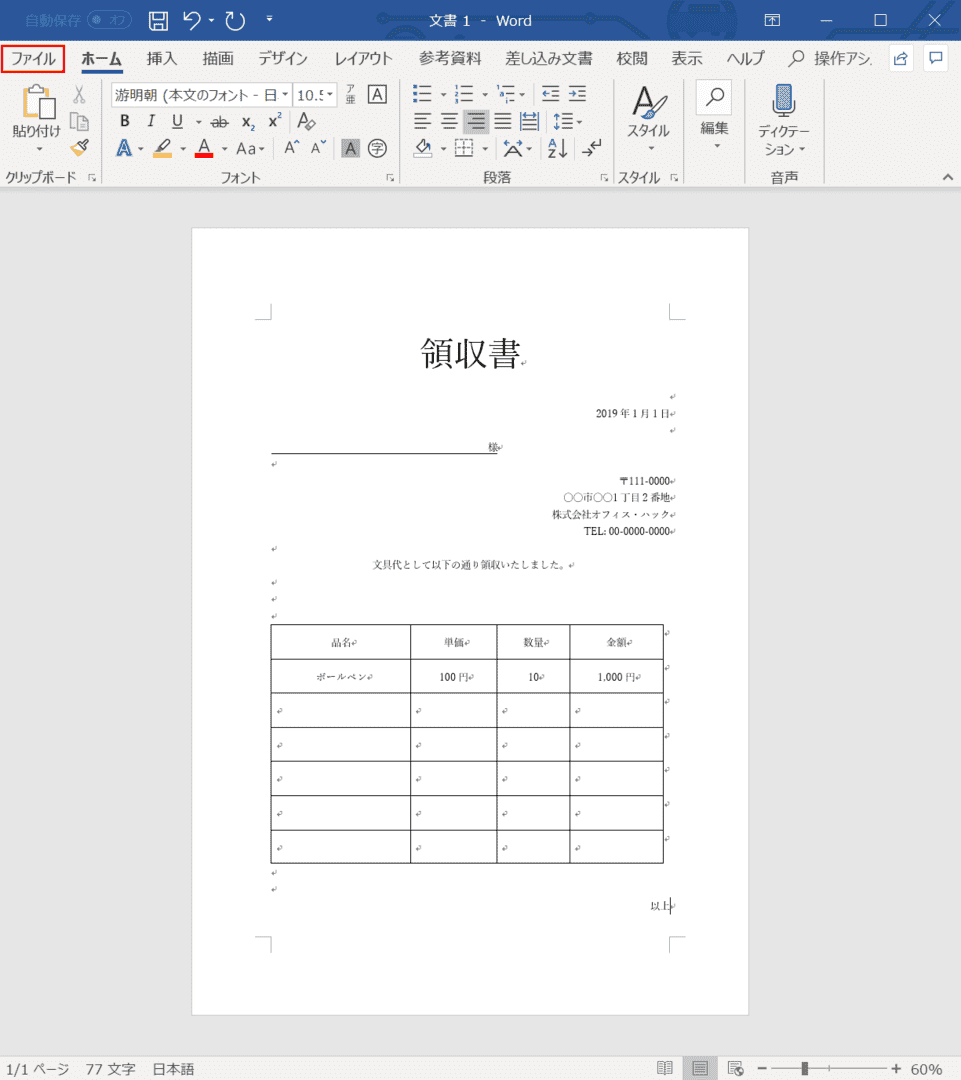Apply distributed alignment

pyautogui.click(x=529, y=121)
